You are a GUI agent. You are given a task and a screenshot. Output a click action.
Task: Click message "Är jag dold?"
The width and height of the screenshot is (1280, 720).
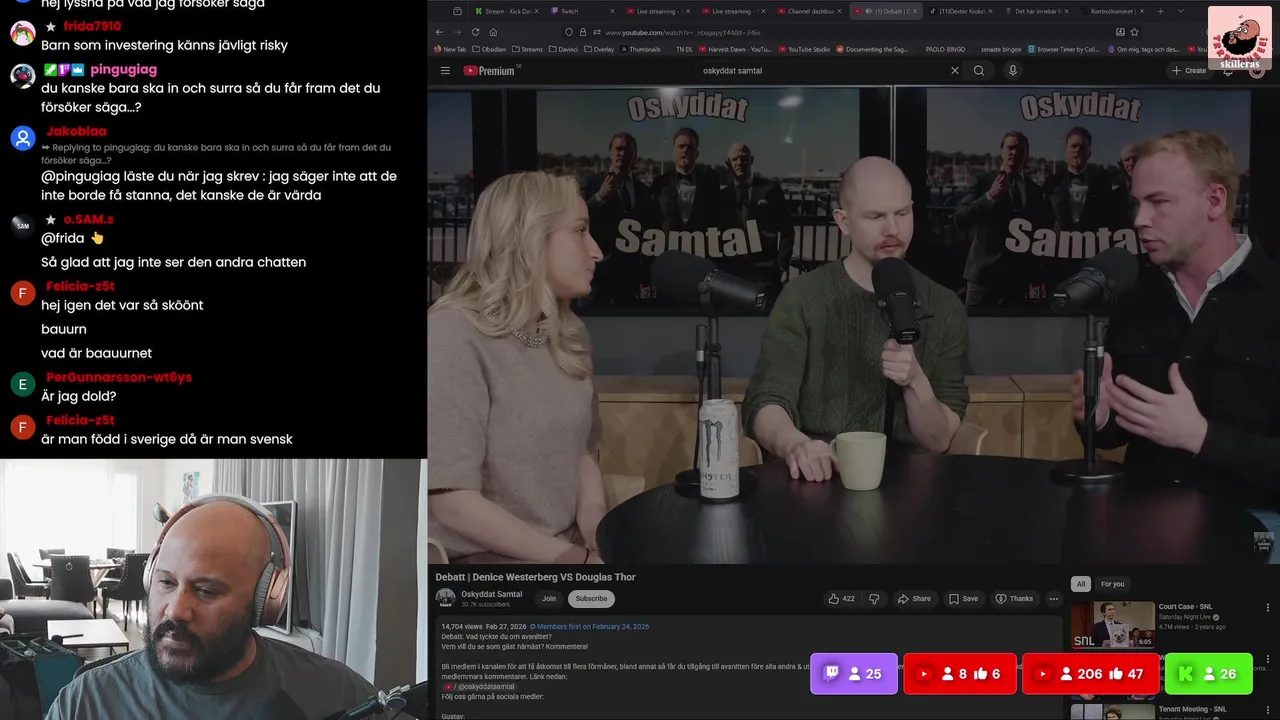tap(79, 396)
